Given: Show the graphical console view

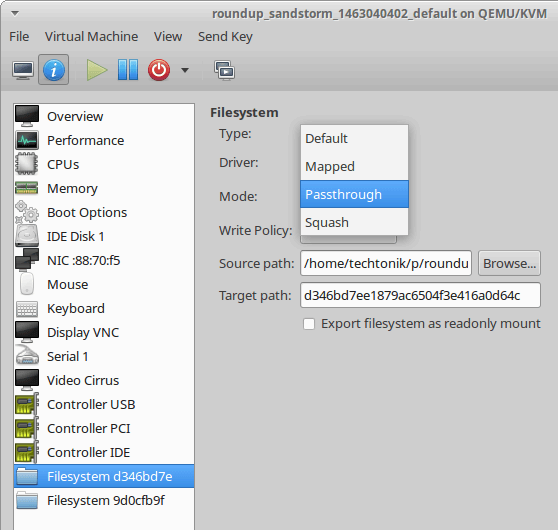Looking at the screenshot, I should coord(23,70).
